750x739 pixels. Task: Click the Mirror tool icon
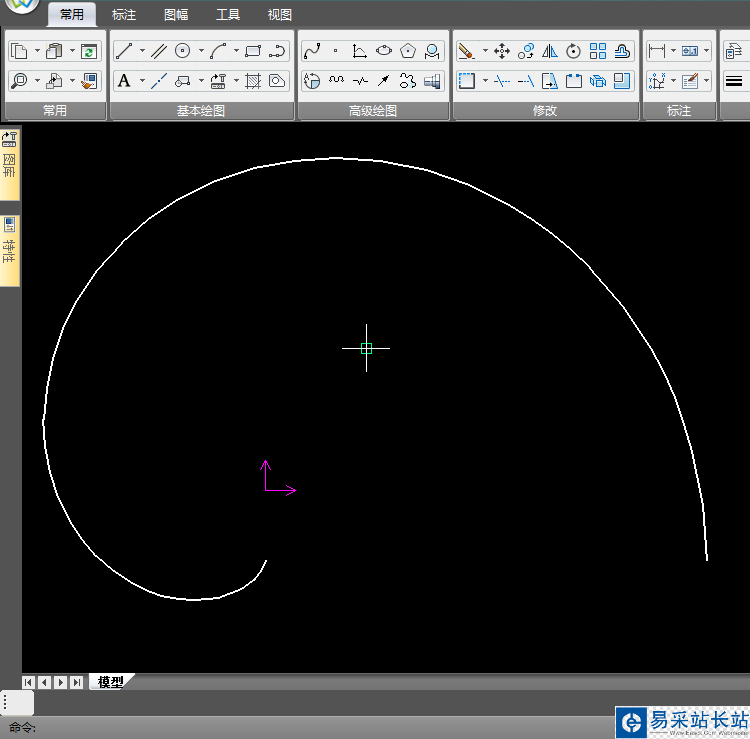(x=550, y=51)
